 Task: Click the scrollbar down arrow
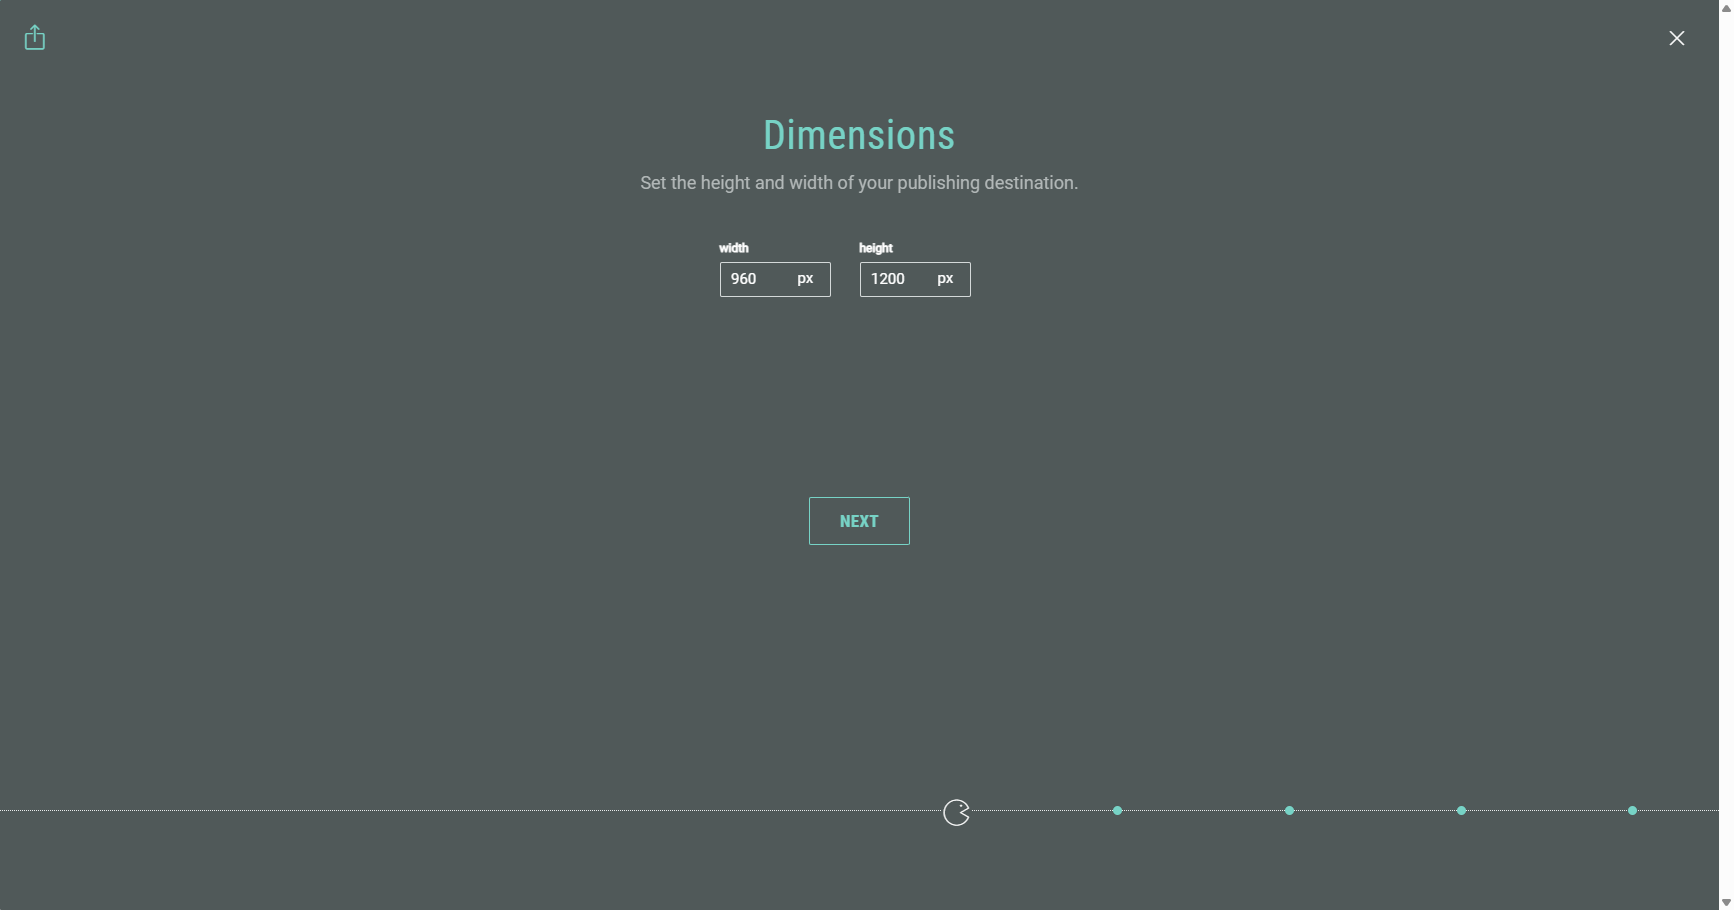click(x=1726, y=903)
